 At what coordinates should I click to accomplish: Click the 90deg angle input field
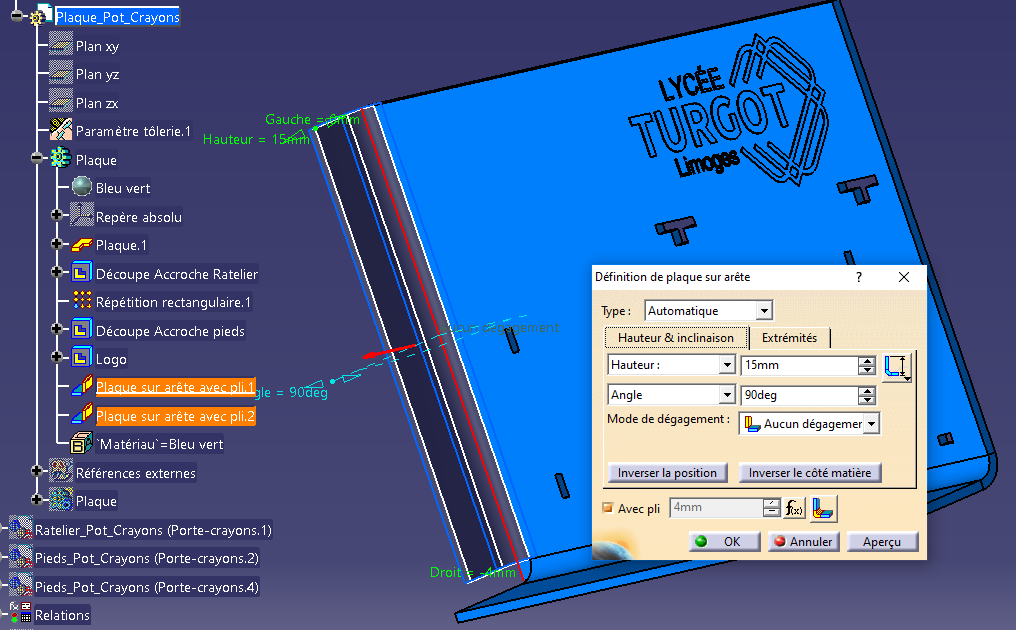[800, 395]
